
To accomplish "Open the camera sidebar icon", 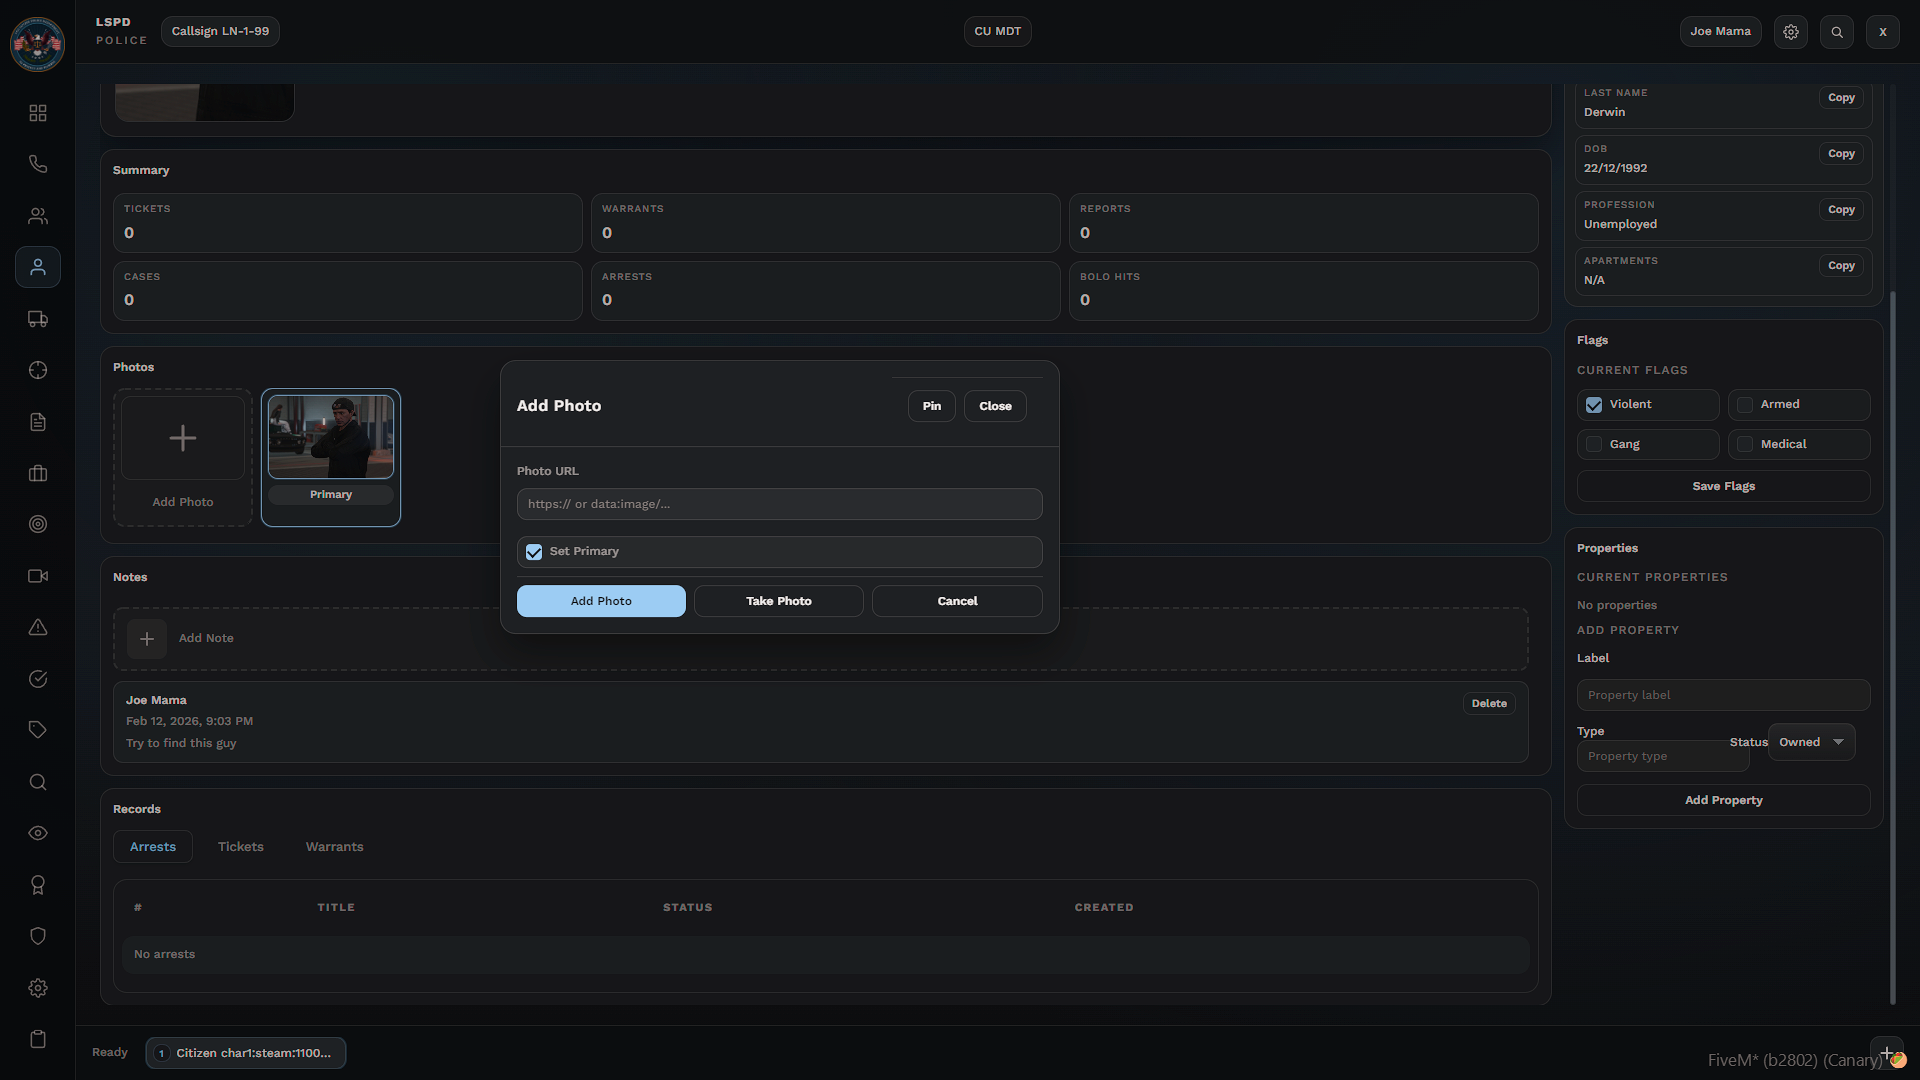I will click(x=38, y=576).
